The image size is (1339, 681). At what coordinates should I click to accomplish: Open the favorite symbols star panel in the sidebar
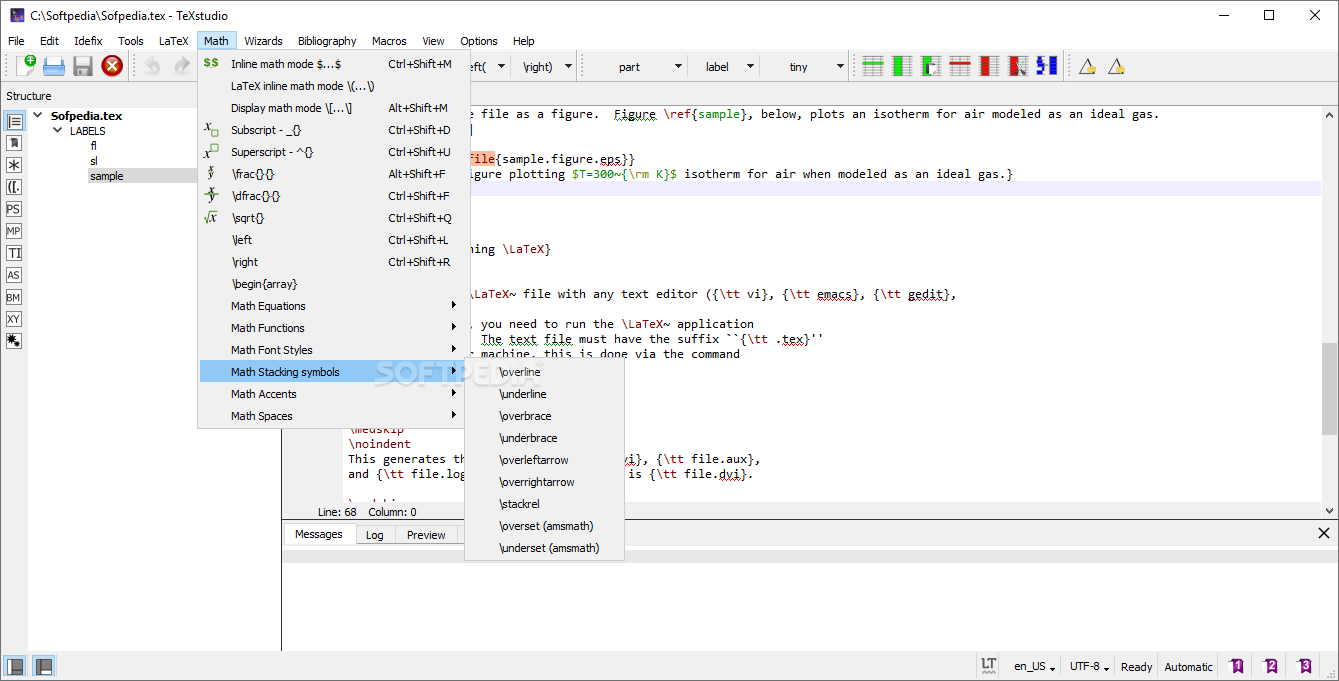14,341
